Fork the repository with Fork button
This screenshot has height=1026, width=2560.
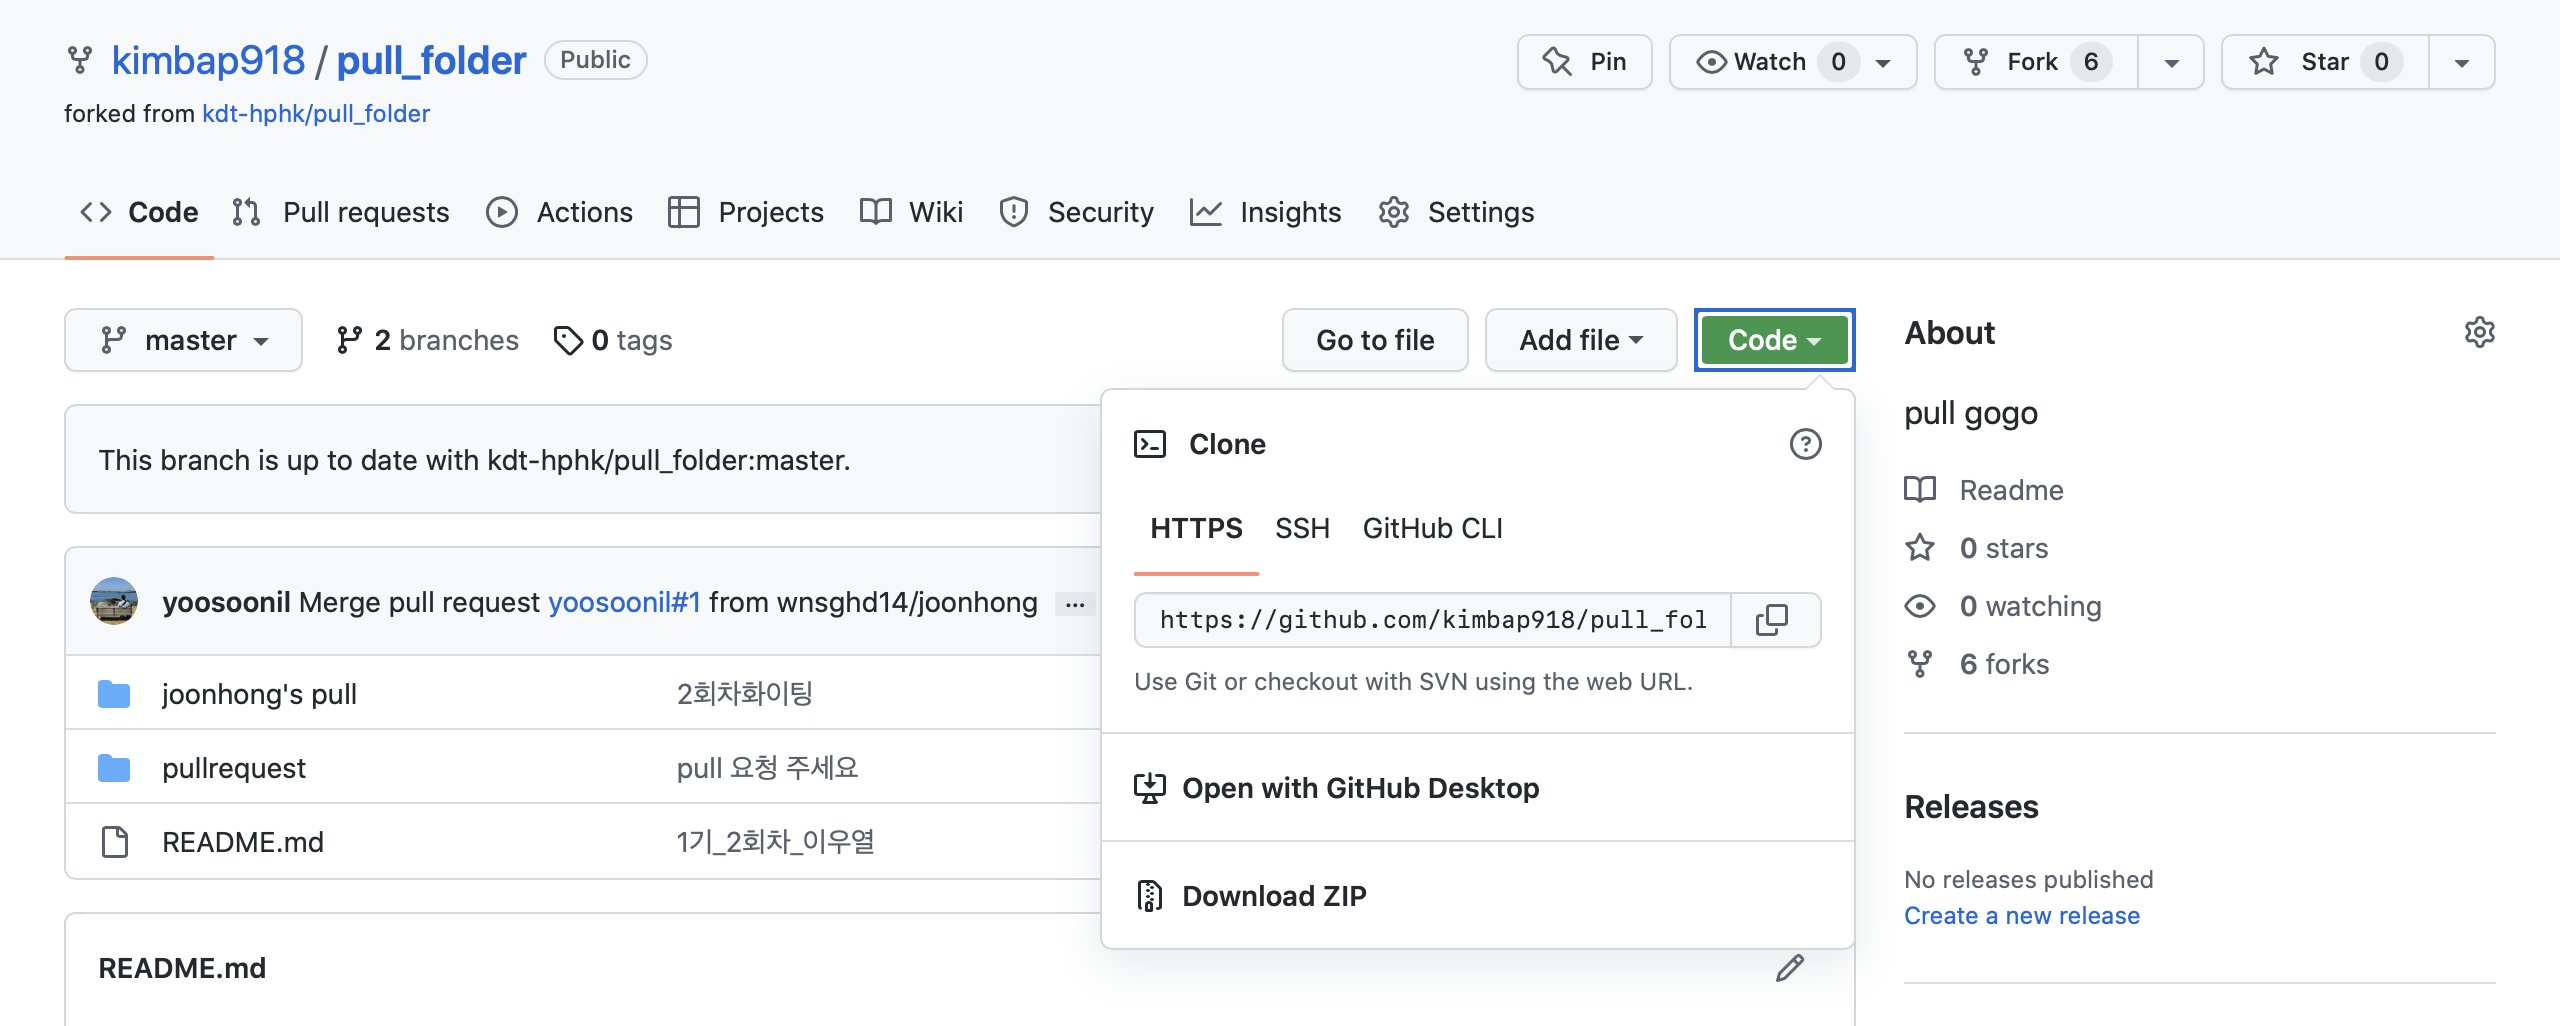2036,62
